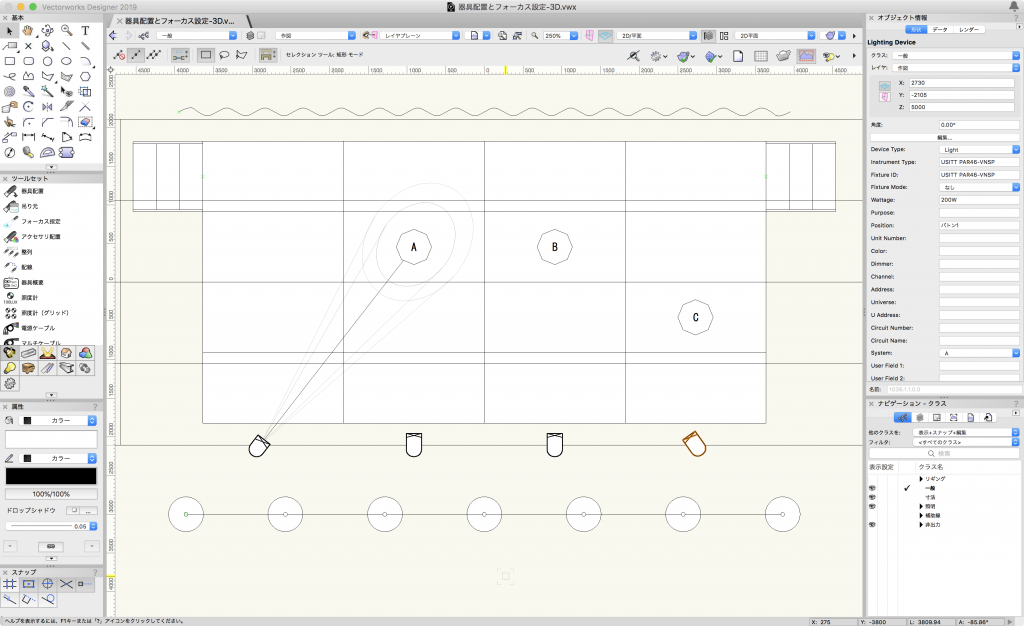The width and height of the screenshot is (1024, 626).
Task: Switch to the レンダー tab
Action: 969,29
